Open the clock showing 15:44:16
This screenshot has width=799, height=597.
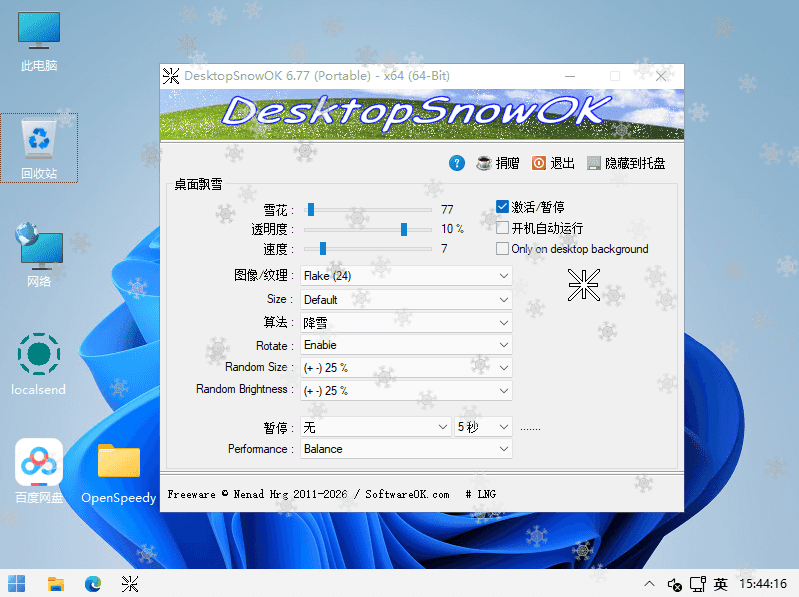763,584
